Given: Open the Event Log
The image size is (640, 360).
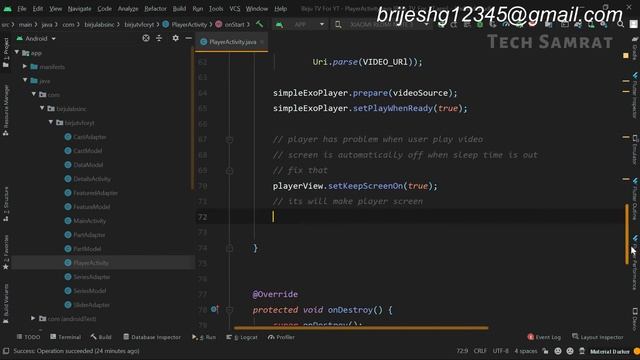Looking at the screenshot, I should click(x=544, y=337).
